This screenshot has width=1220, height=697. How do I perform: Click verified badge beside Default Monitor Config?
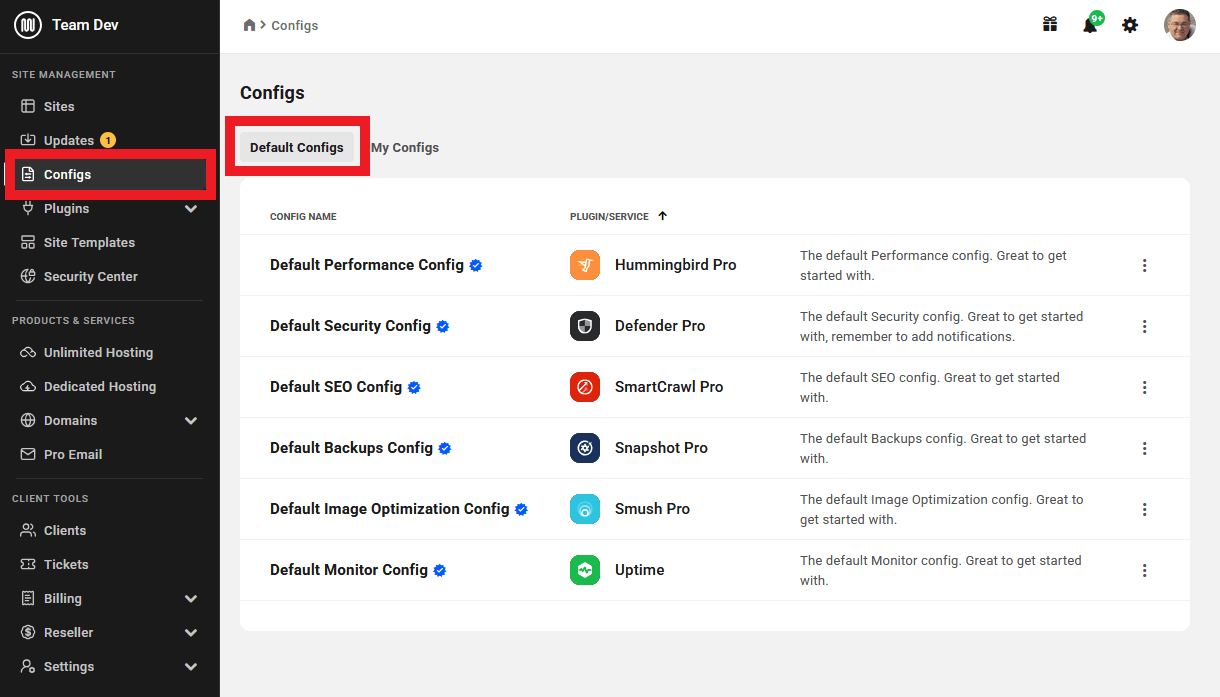(440, 571)
